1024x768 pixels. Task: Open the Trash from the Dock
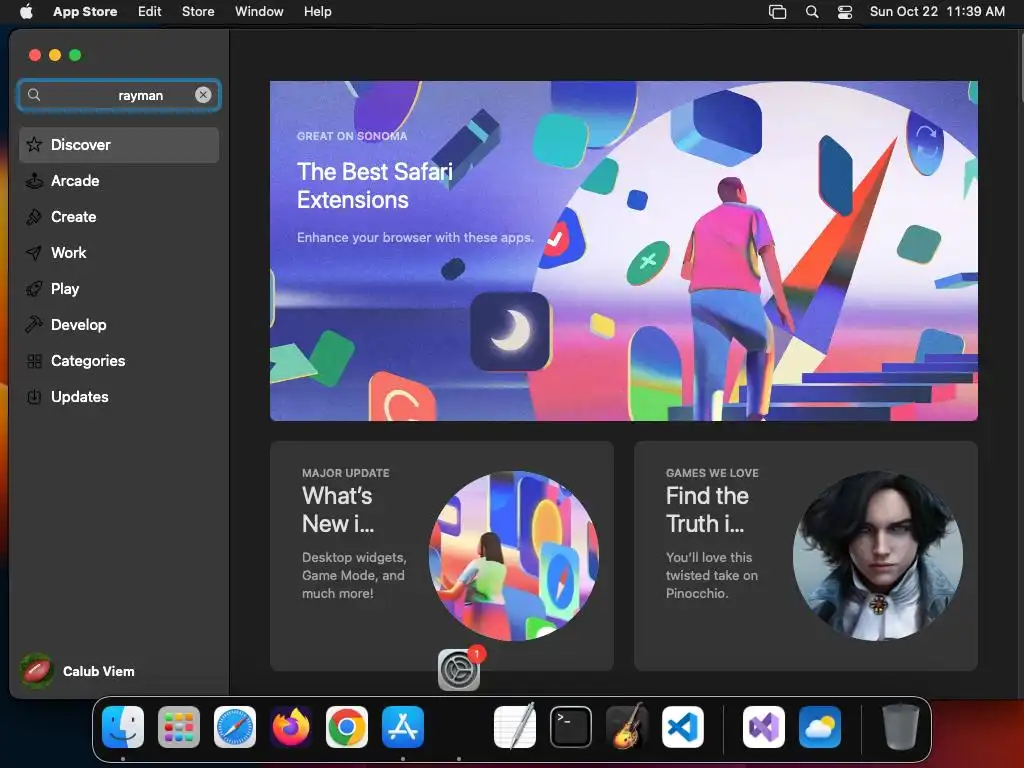point(901,726)
